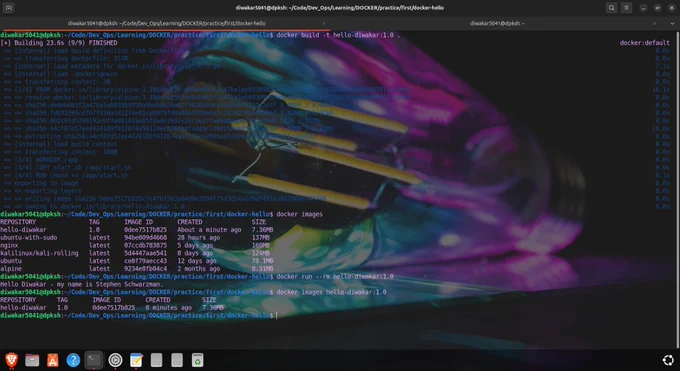Image resolution: width=680 pixels, height=371 pixels.
Task: Open the notes text editor dock icon
Action: [x=136, y=360]
